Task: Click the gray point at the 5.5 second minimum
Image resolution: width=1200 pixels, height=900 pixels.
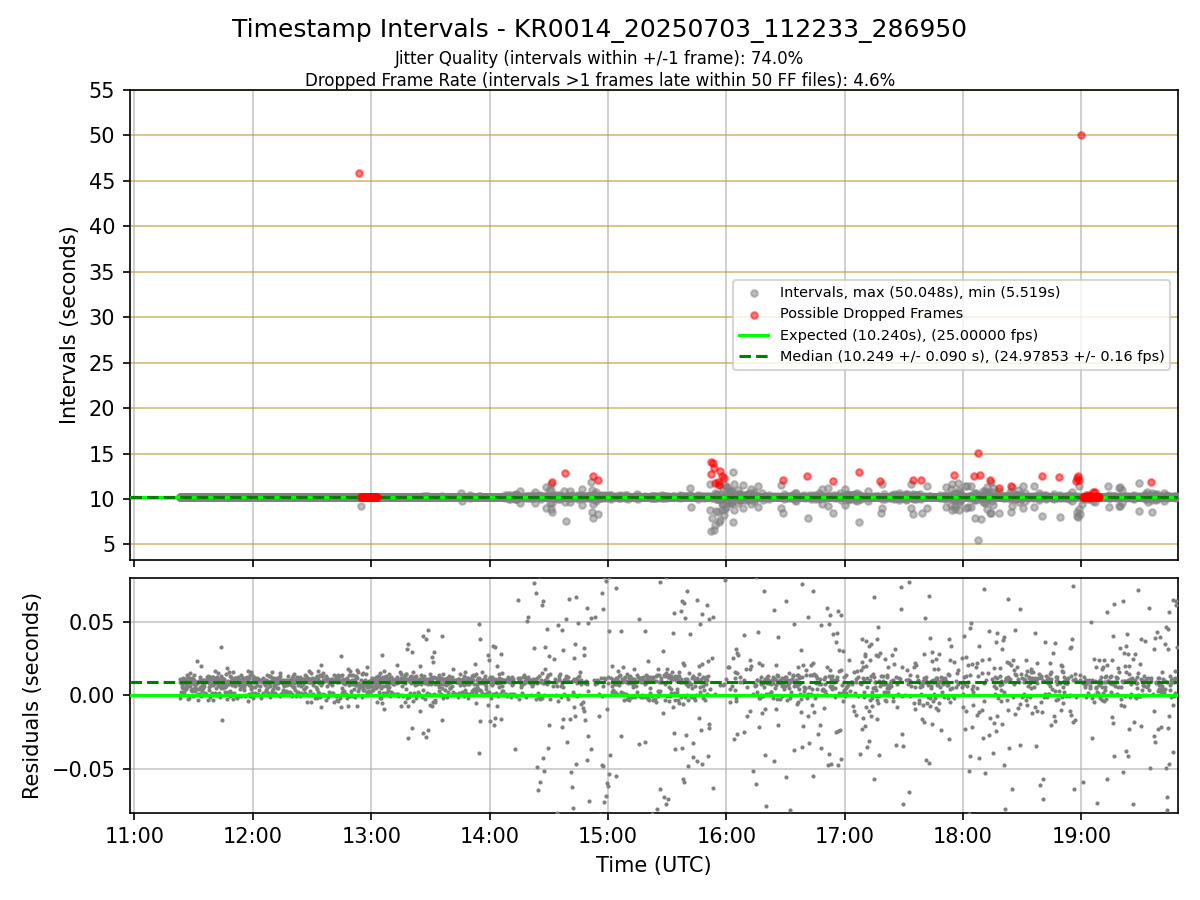Action: tap(978, 540)
